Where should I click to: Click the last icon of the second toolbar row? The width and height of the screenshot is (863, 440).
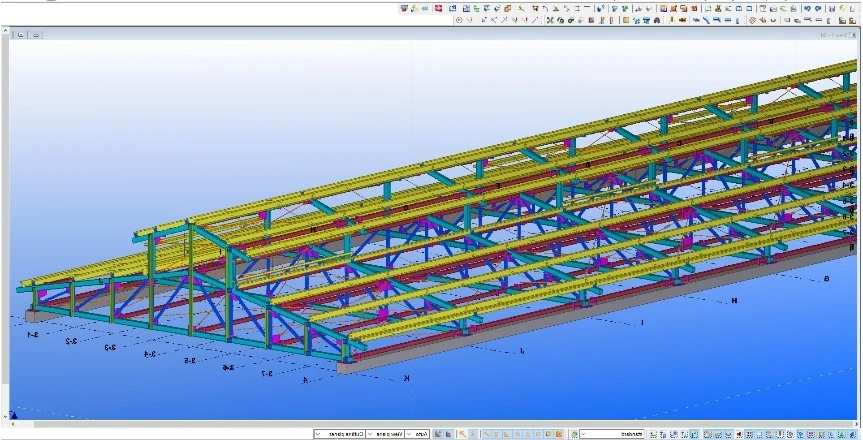click(856, 20)
